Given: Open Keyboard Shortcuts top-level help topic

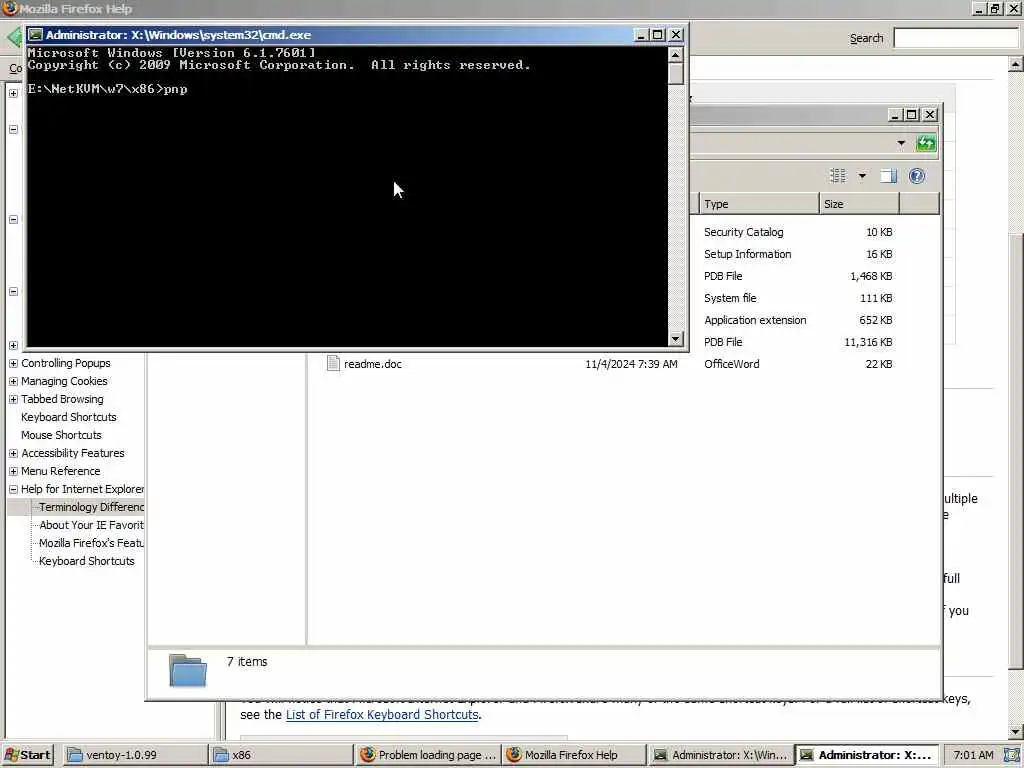Looking at the screenshot, I should tap(69, 417).
